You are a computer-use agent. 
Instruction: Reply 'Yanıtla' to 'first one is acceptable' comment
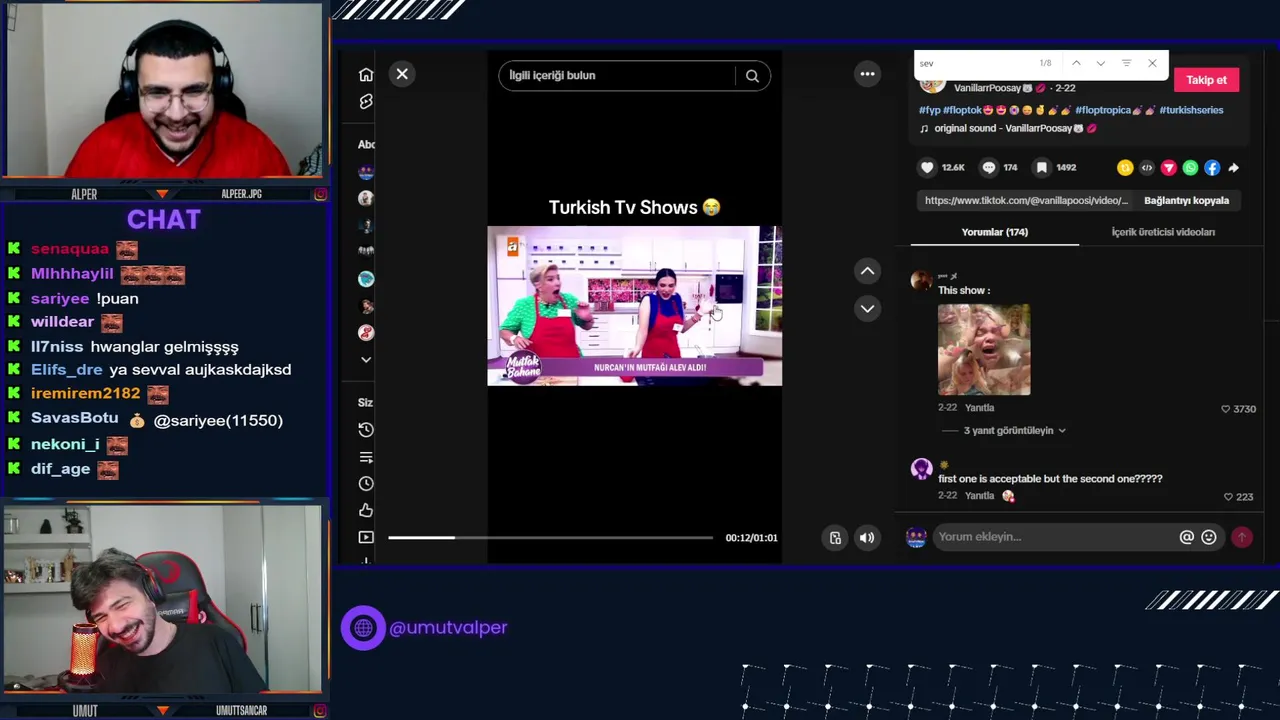(x=979, y=496)
